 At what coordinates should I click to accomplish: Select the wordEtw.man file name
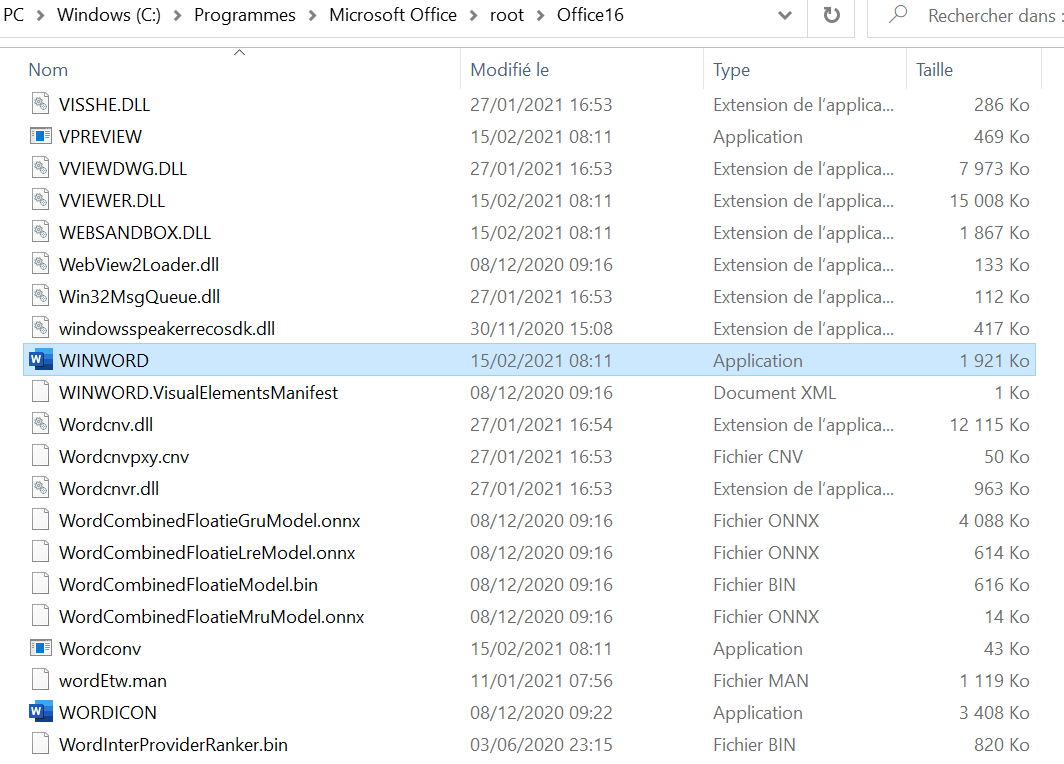click(x=113, y=681)
